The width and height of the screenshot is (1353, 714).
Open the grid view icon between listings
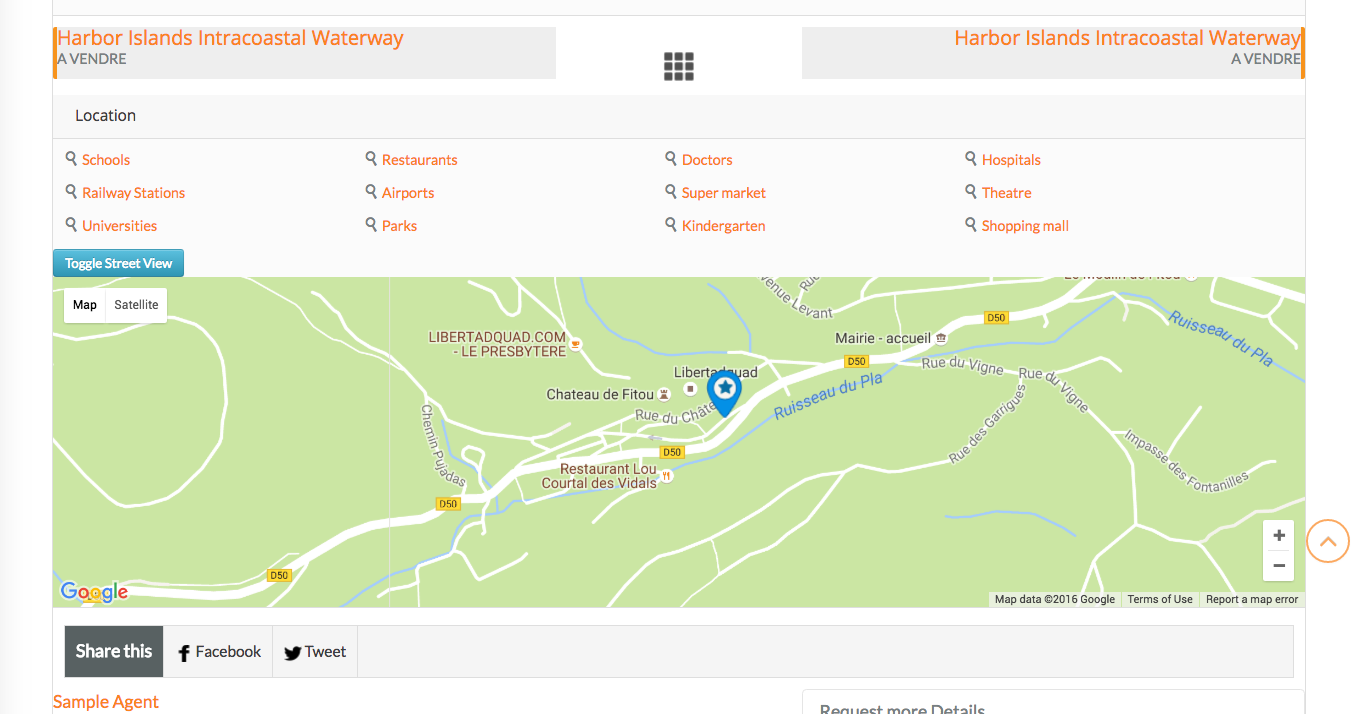click(x=679, y=67)
